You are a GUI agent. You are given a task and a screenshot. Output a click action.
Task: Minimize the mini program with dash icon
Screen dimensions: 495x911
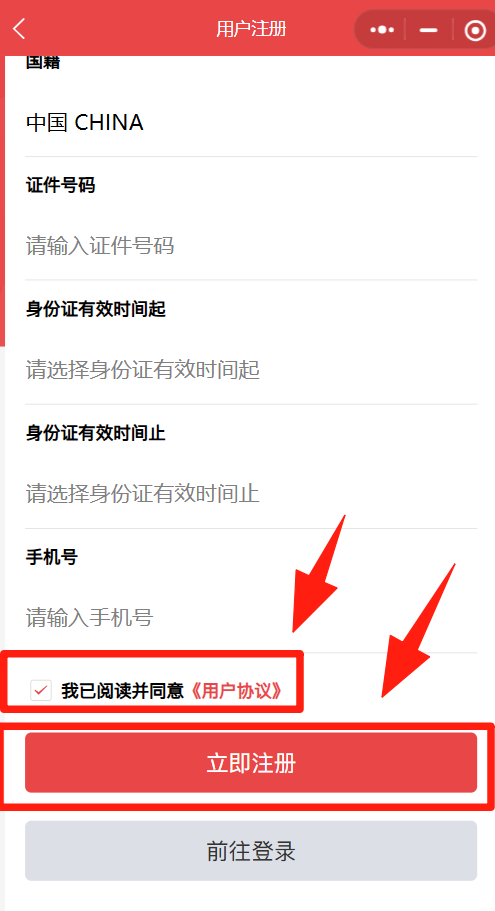click(428, 29)
